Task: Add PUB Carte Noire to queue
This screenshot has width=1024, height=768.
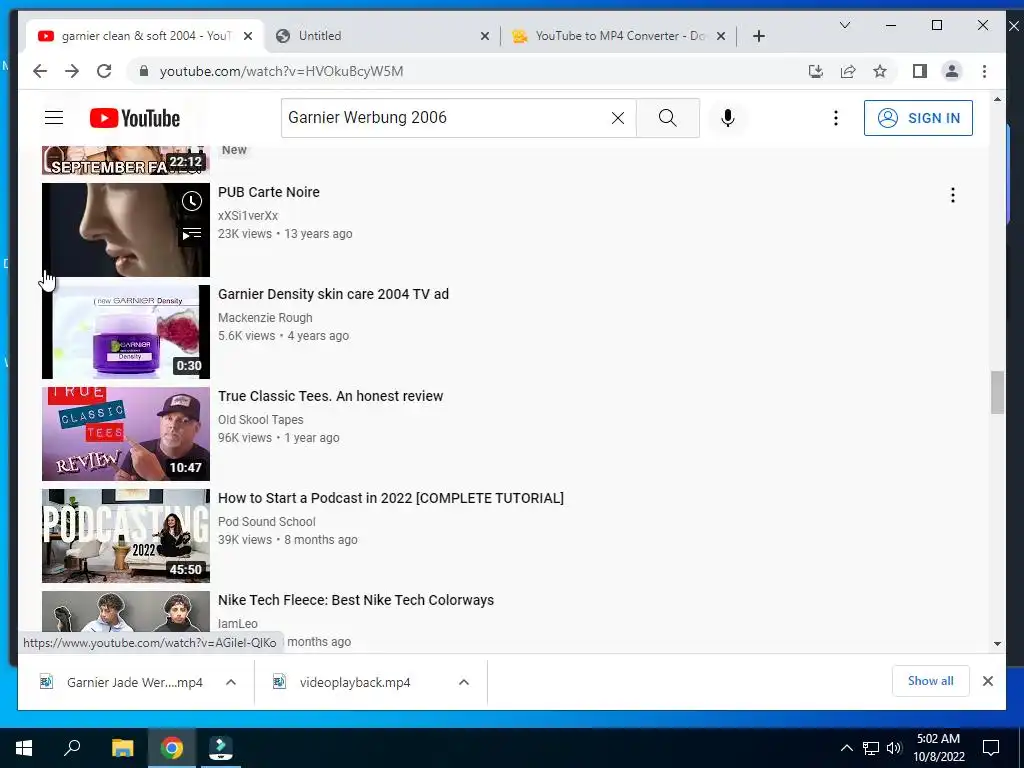Action: click(x=192, y=234)
